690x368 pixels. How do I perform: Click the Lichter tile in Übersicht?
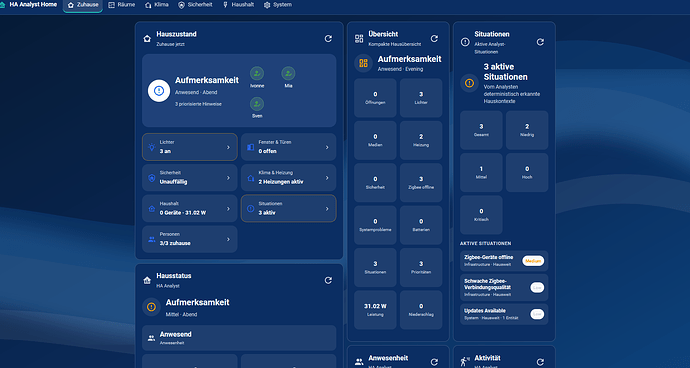click(421, 98)
